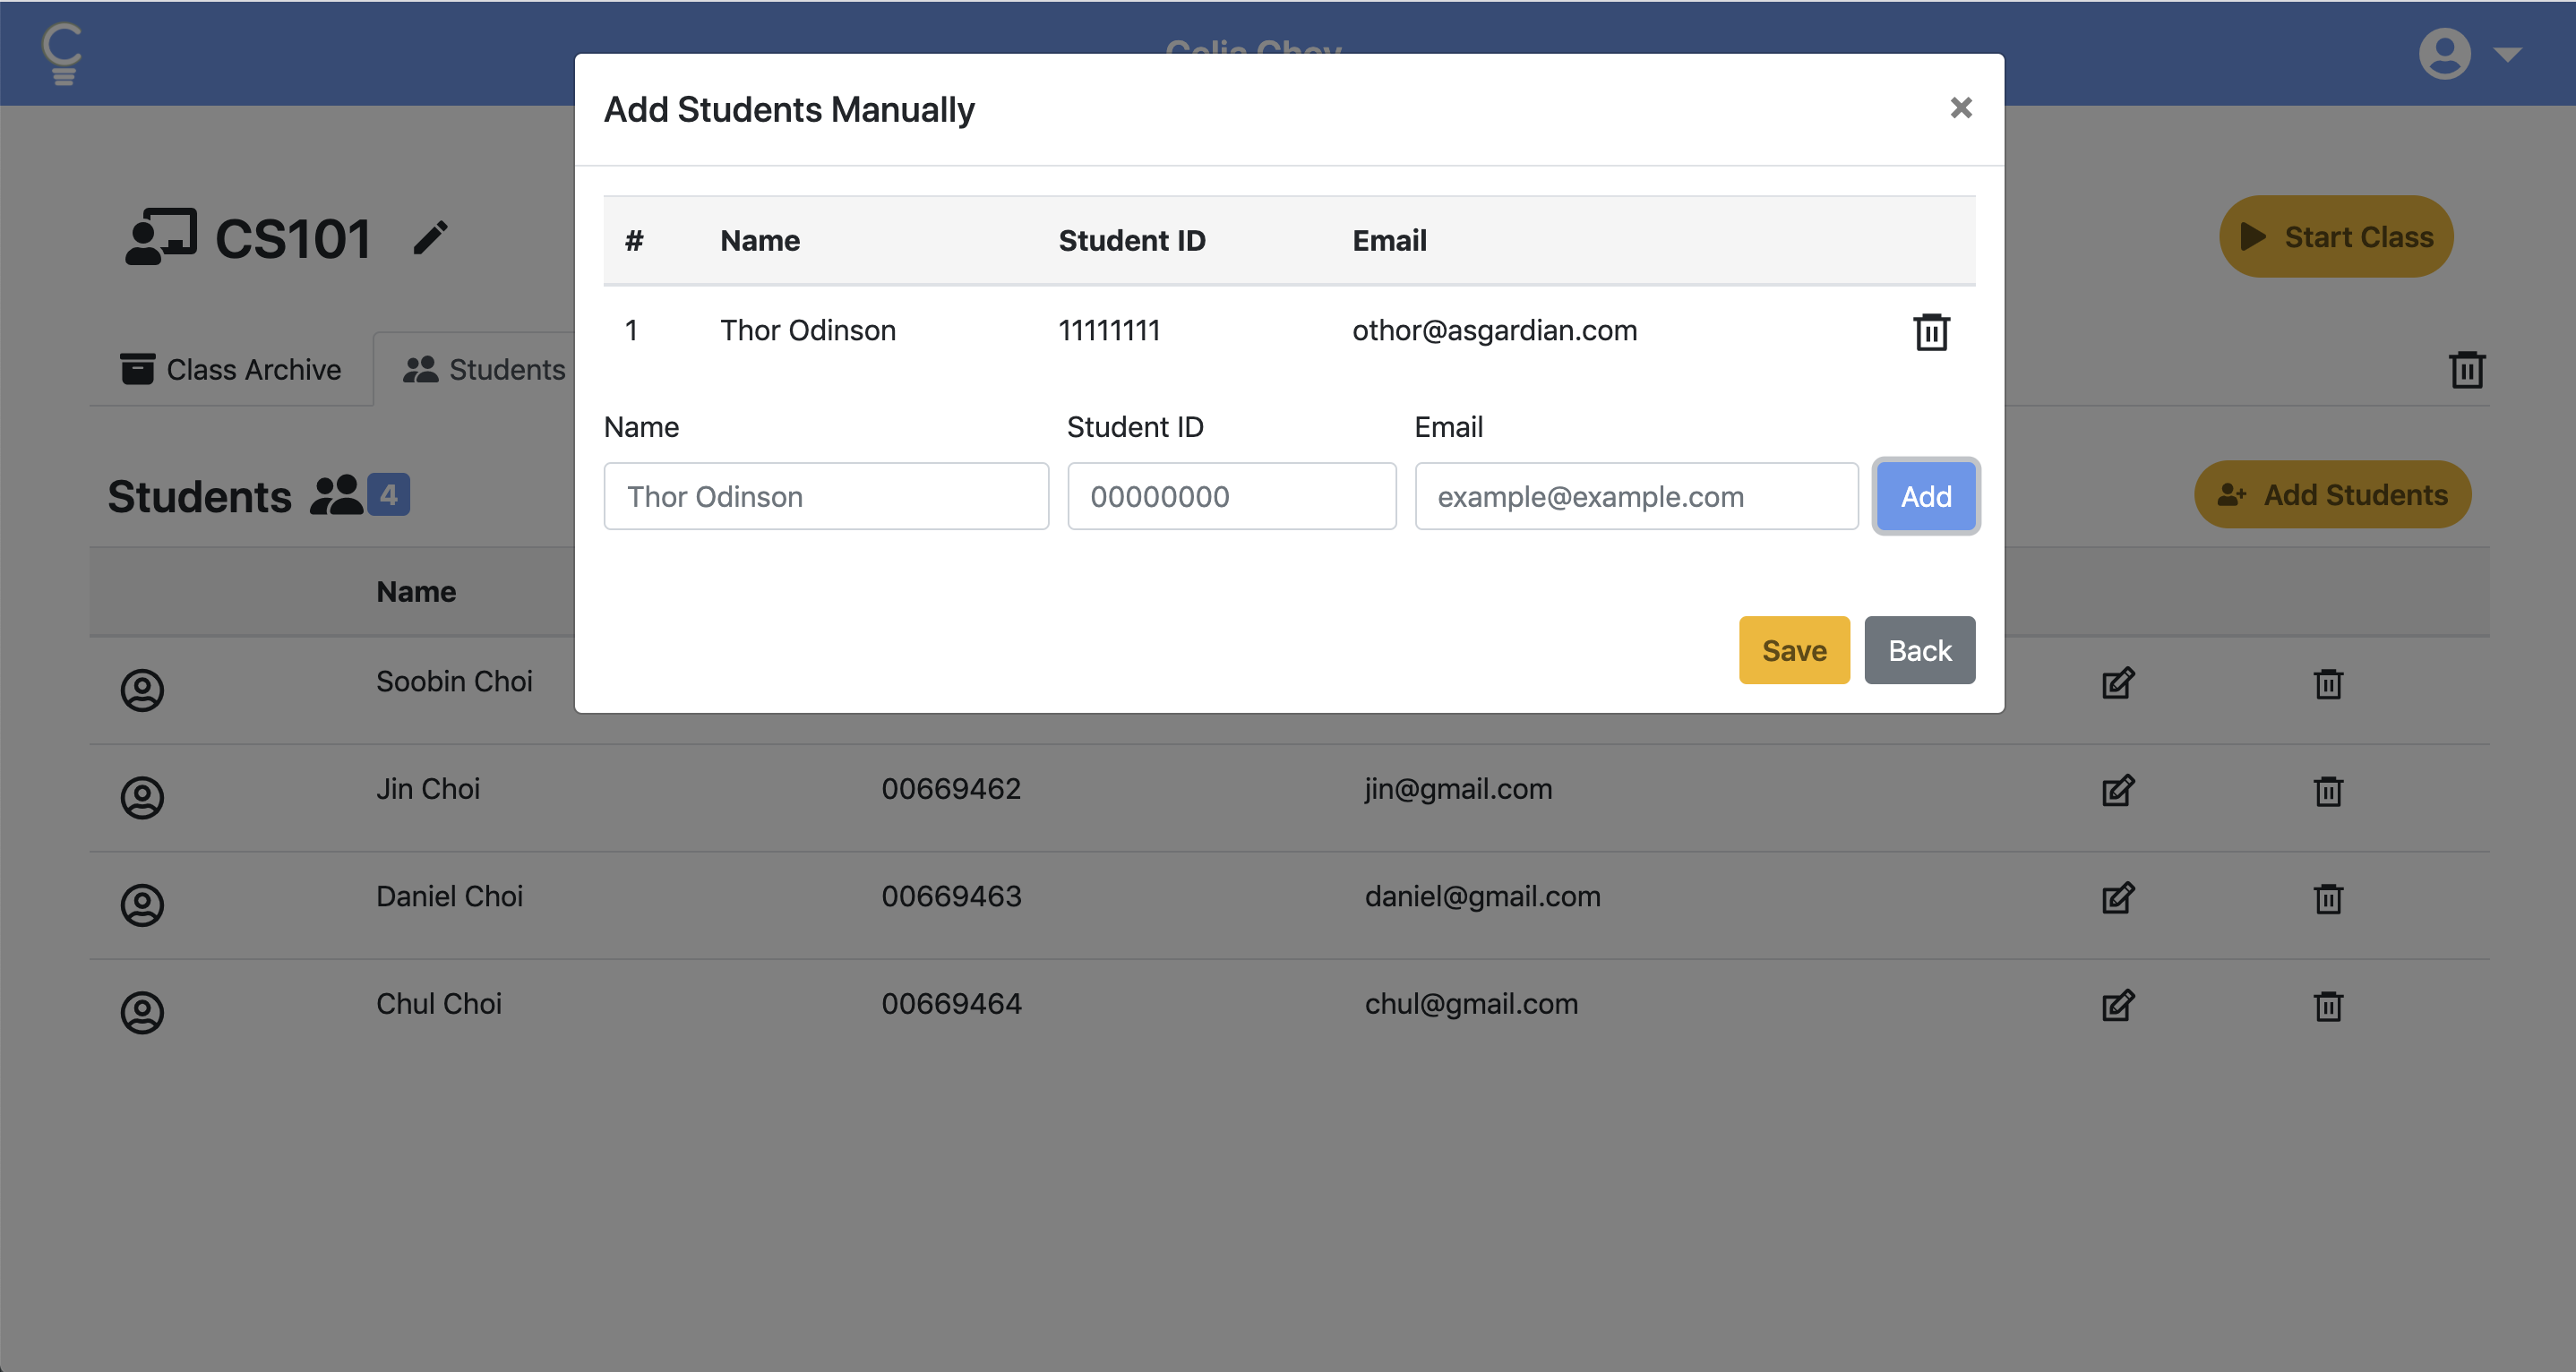Click the Student ID input field
Screen dimensions: 2576x1372
(x=1230, y=497)
